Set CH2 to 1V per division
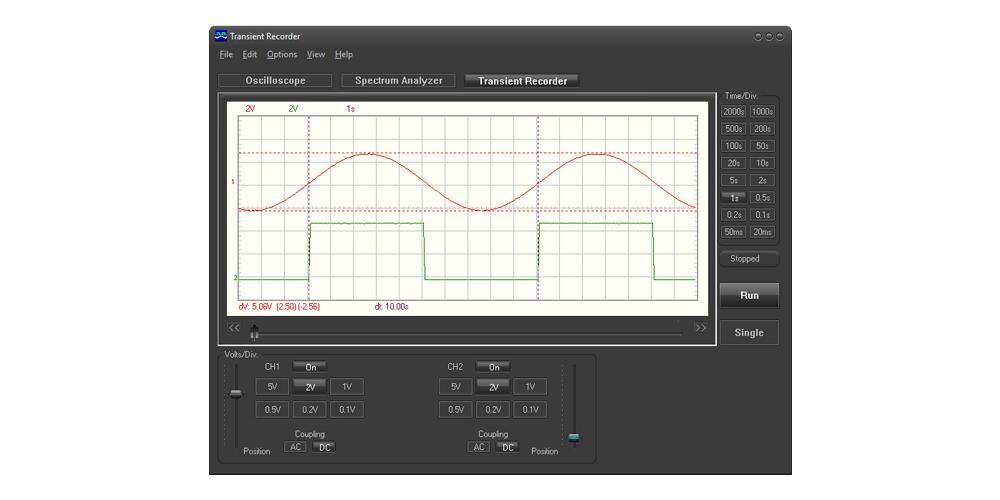Viewport: 1000px width, 500px height. (531, 387)
